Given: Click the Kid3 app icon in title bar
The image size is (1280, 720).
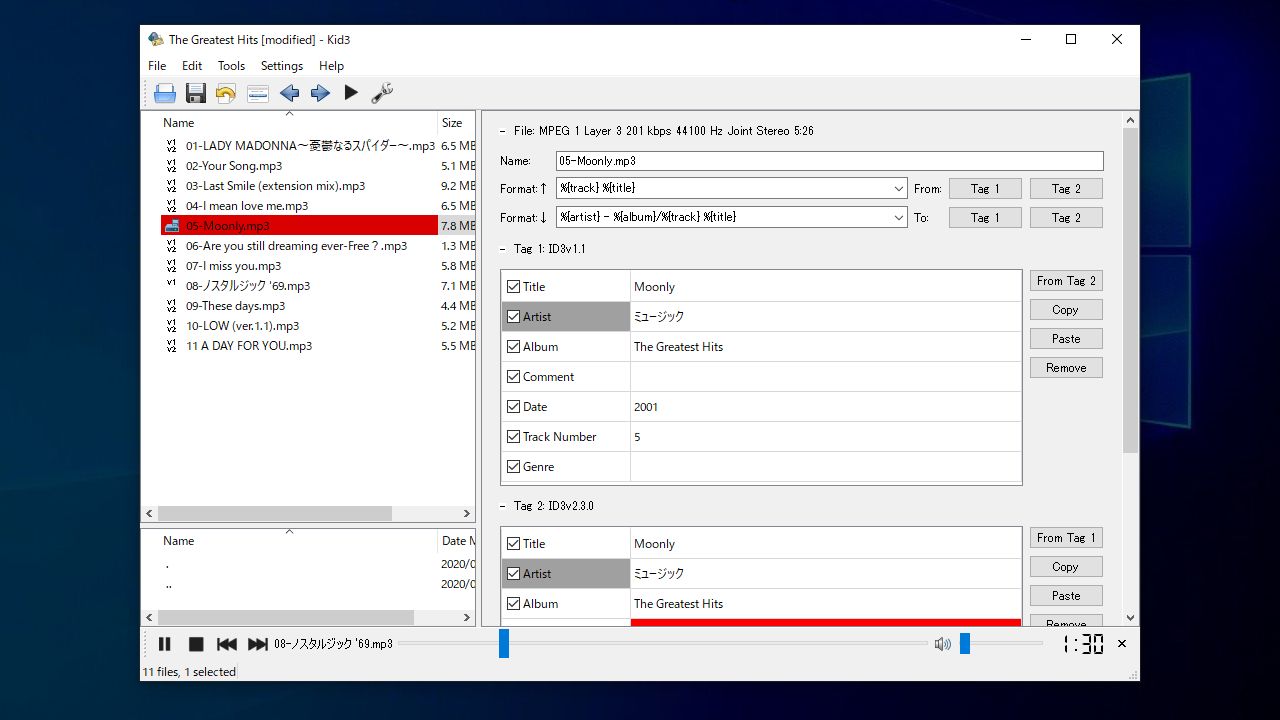Looking at the screenshot, I should click(x=156, y=39).
